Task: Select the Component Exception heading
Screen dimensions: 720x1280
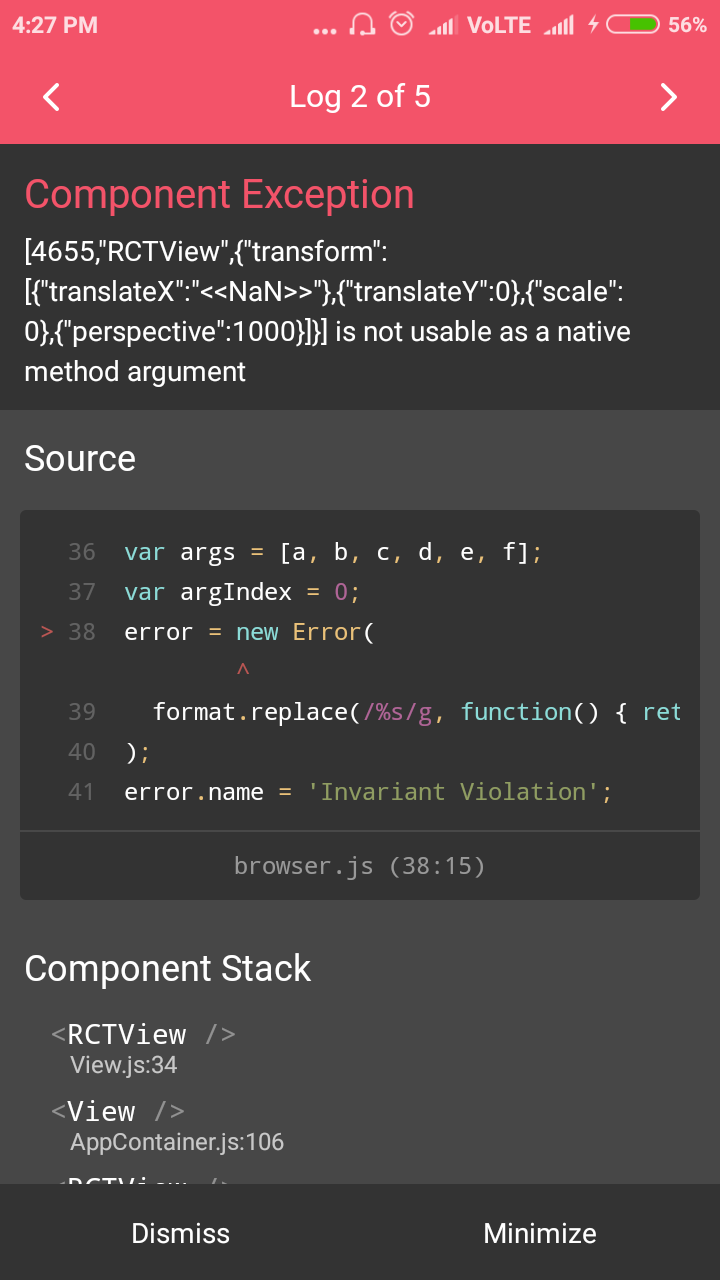Action: click(x=219, y=194)
